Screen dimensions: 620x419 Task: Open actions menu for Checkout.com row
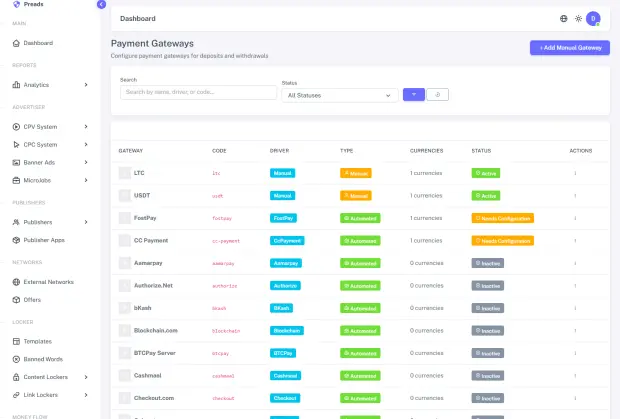tap(575, 398)
